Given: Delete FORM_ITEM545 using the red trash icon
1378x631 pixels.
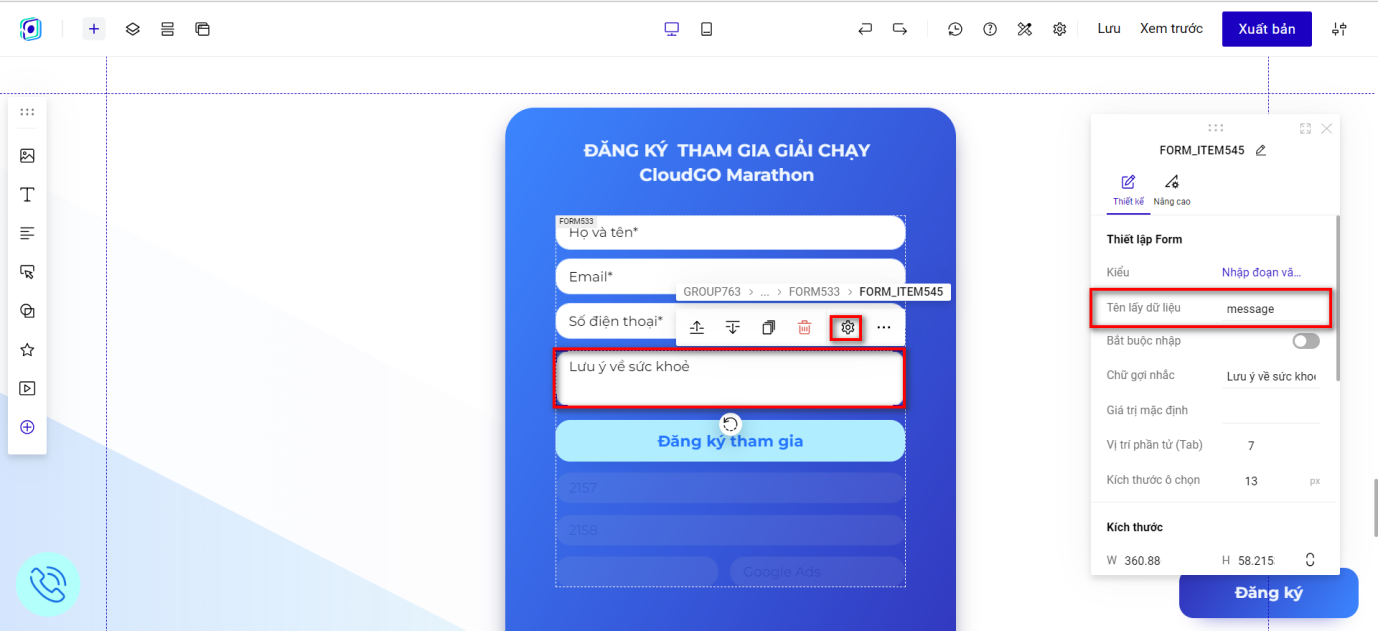Looking at the screenshot, I should tap(804, 327).
